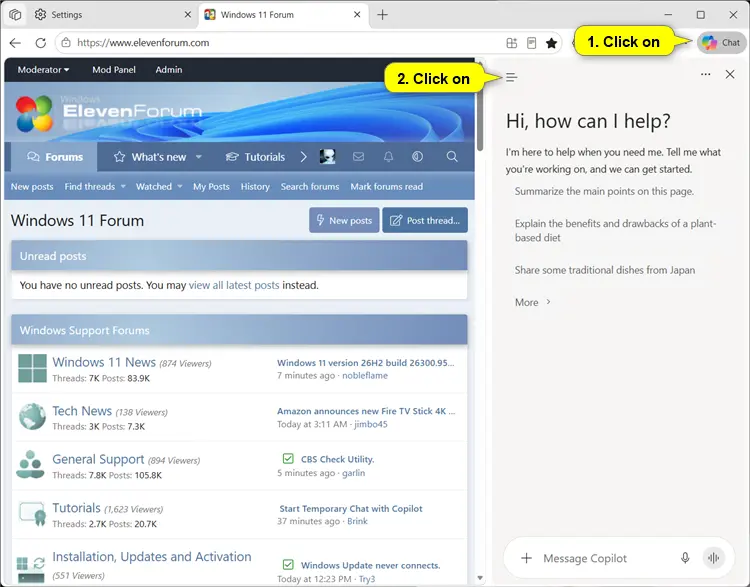
Task: Open the What's new navigation tab
Action: 150,157
